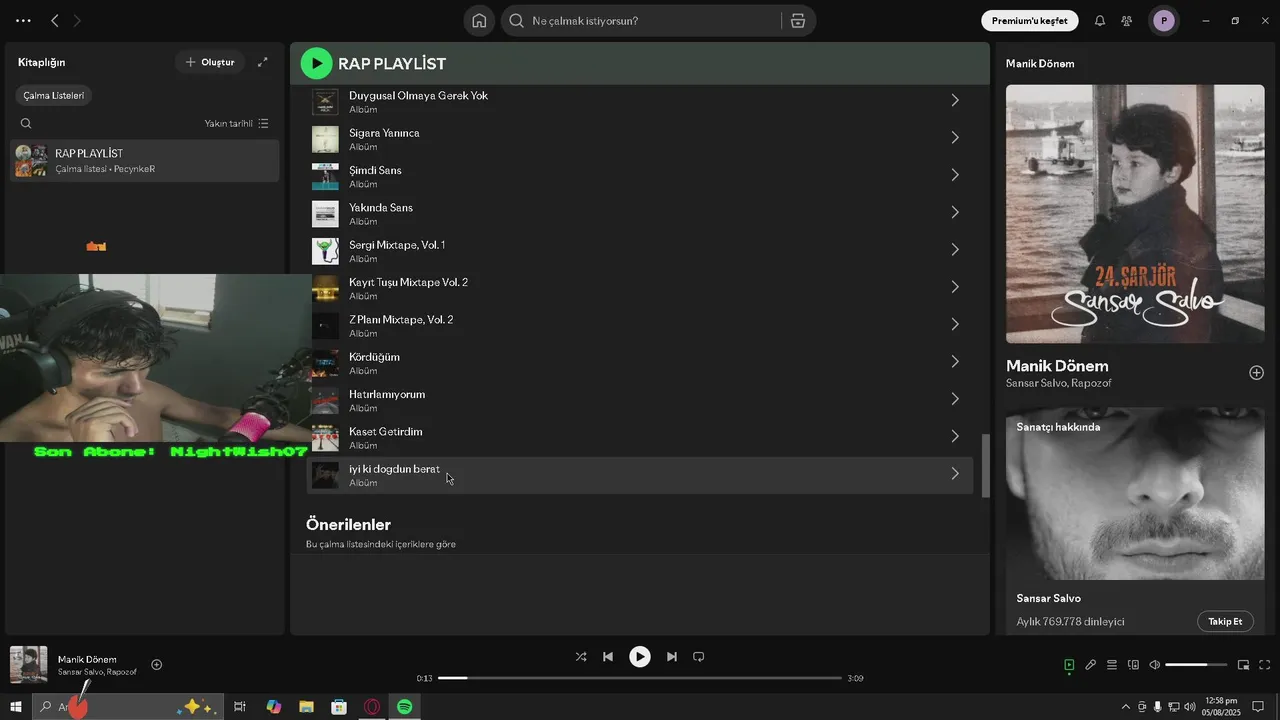This screenshot has width=1280, height=720.
Task: Open Connect to a device icon
Action: [x=1133, y=665]
